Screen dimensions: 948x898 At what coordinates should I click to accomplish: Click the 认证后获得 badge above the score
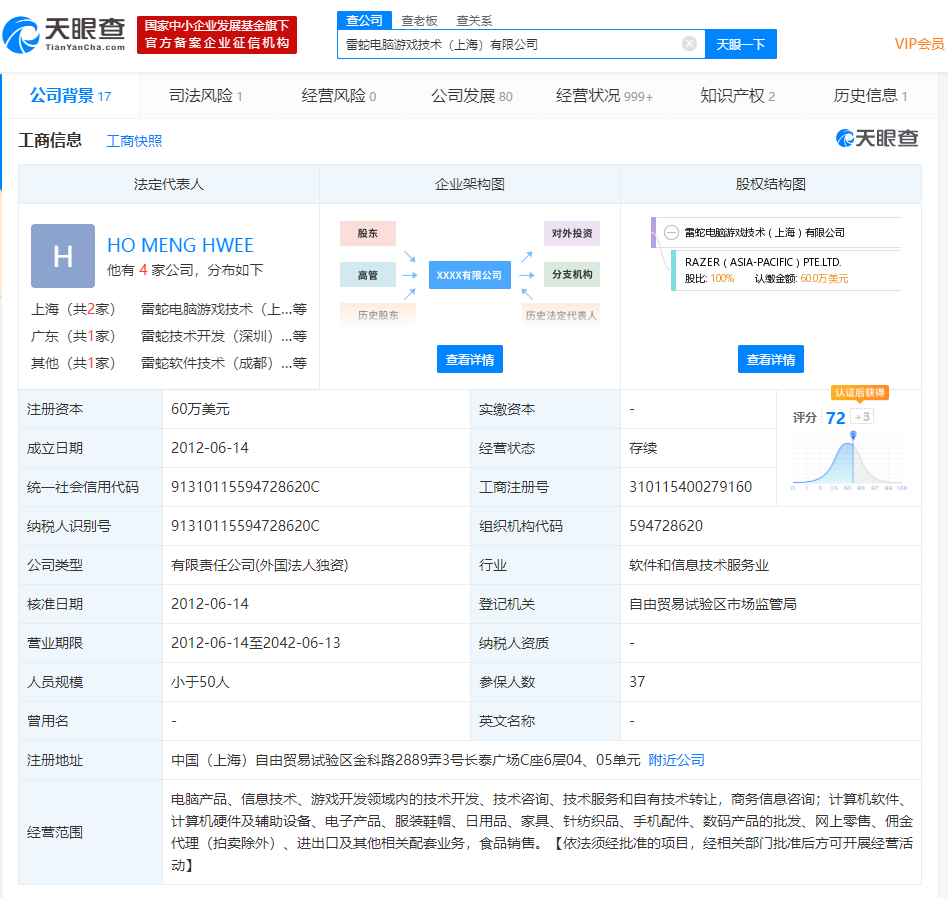[x=859, y=393]
